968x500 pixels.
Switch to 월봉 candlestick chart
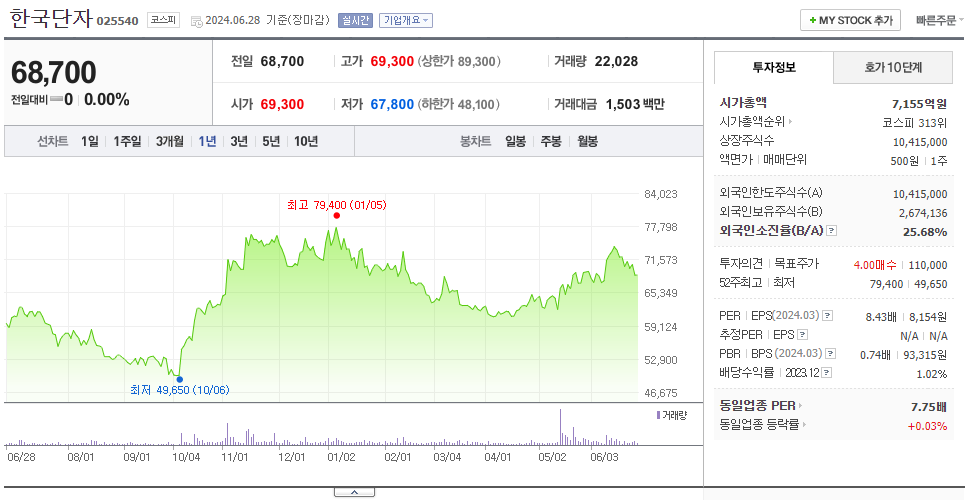(x=588, y=141)
